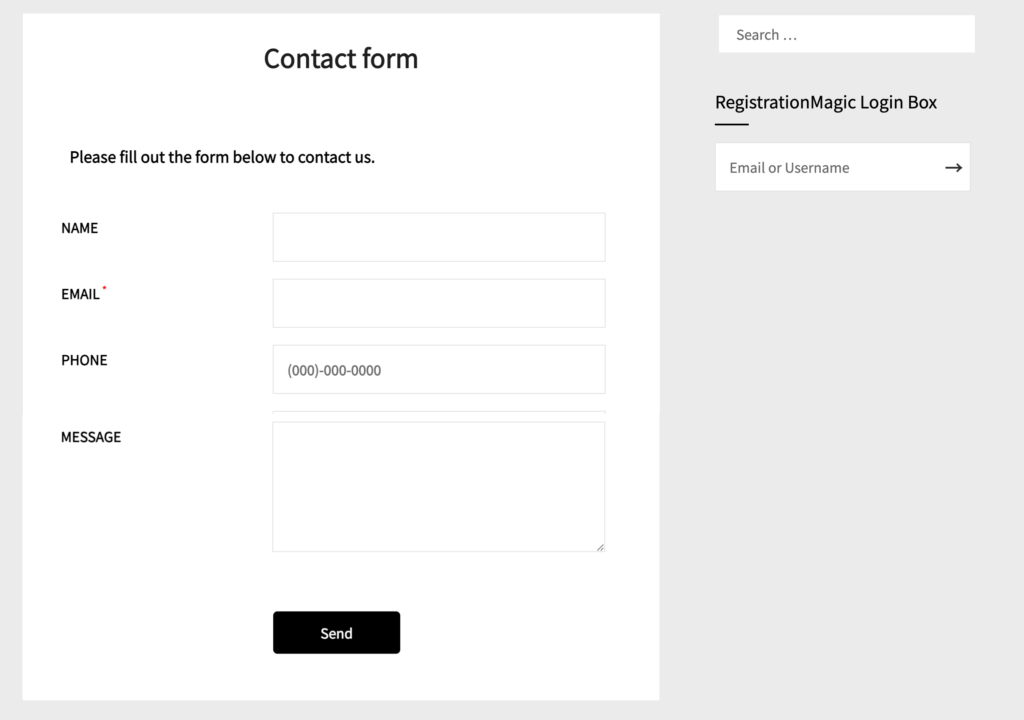Click the black Send button below the form
The image size is (1024, 720).
336,632
